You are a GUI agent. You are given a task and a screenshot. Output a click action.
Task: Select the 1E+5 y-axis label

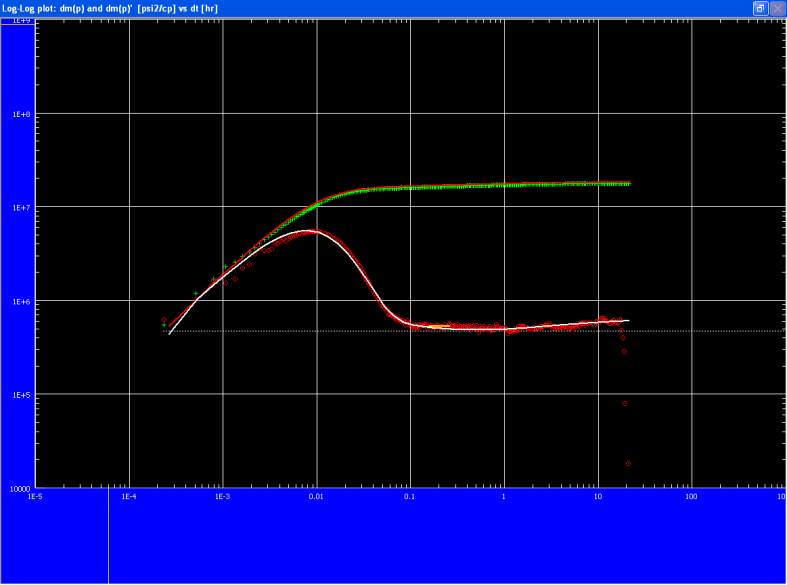[x=20, y=395]
